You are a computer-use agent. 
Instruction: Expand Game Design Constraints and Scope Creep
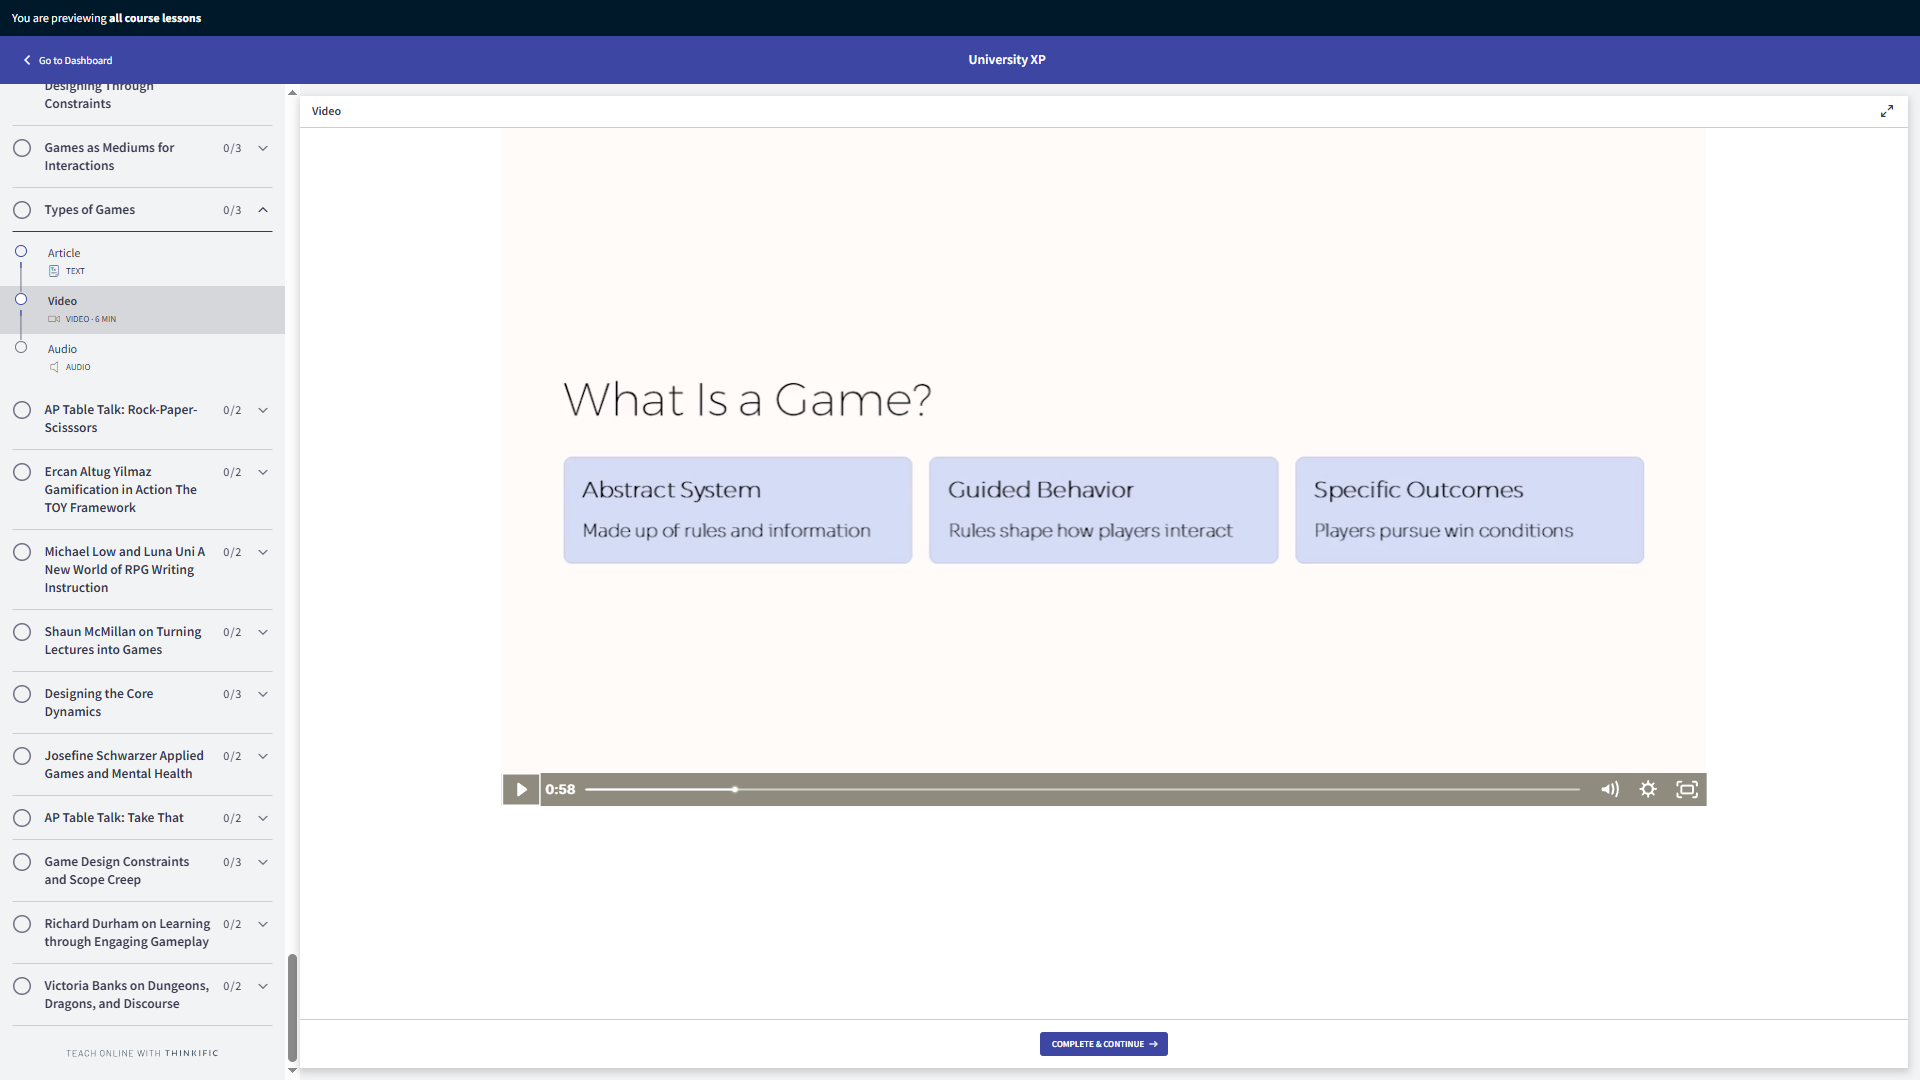click(x=263, y=862)
